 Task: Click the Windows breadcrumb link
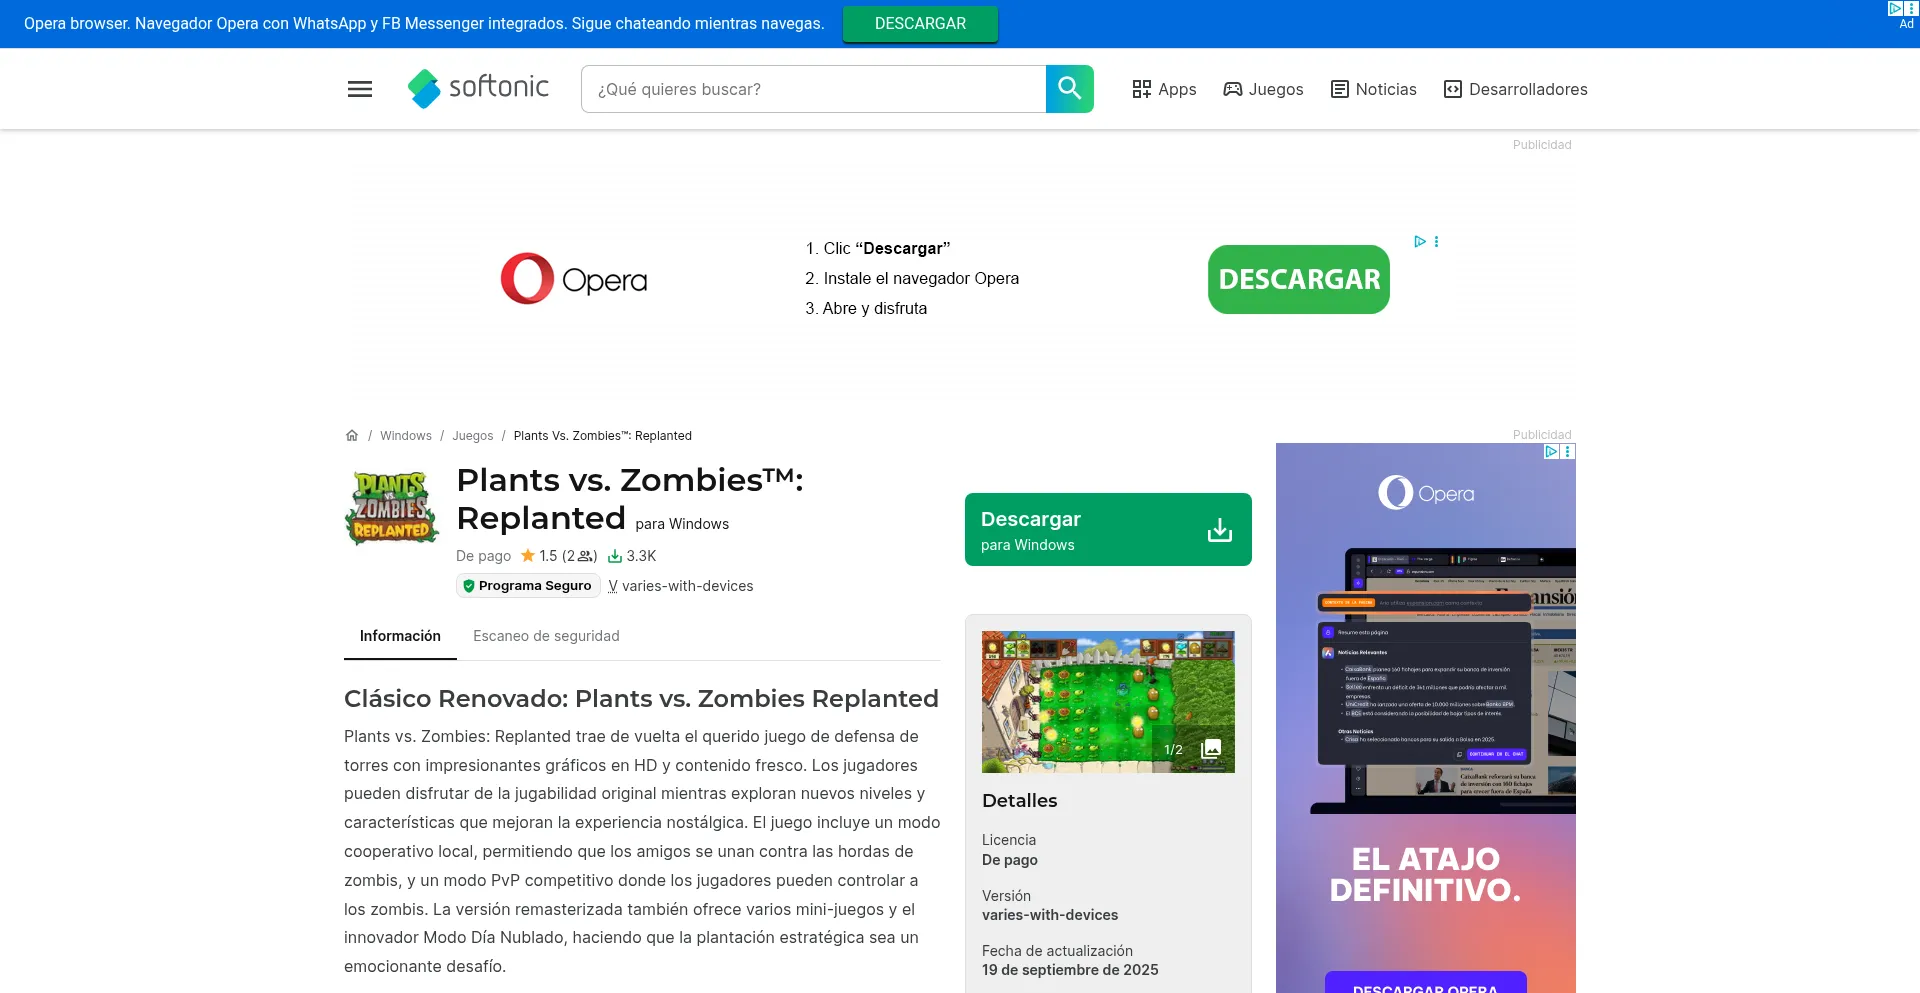pyautogui.click(x=406, y=436)
